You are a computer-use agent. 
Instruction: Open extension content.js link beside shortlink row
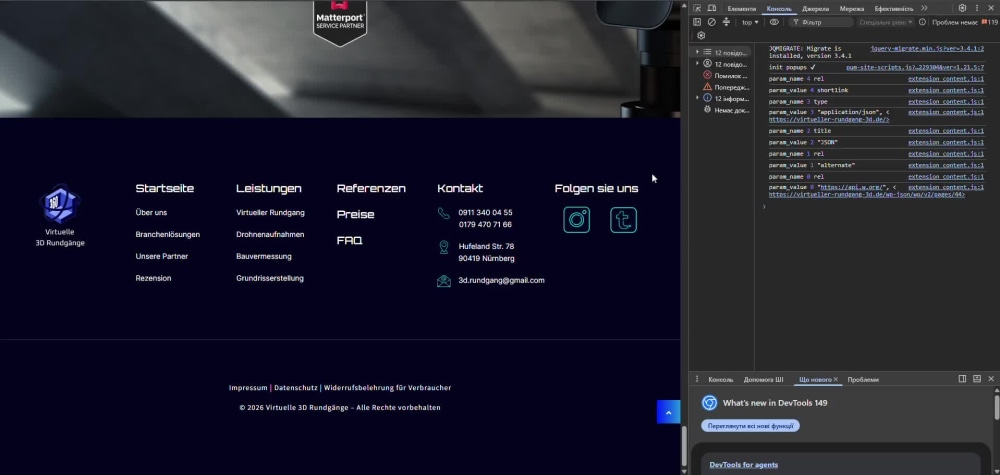click(x=946, y=90)
